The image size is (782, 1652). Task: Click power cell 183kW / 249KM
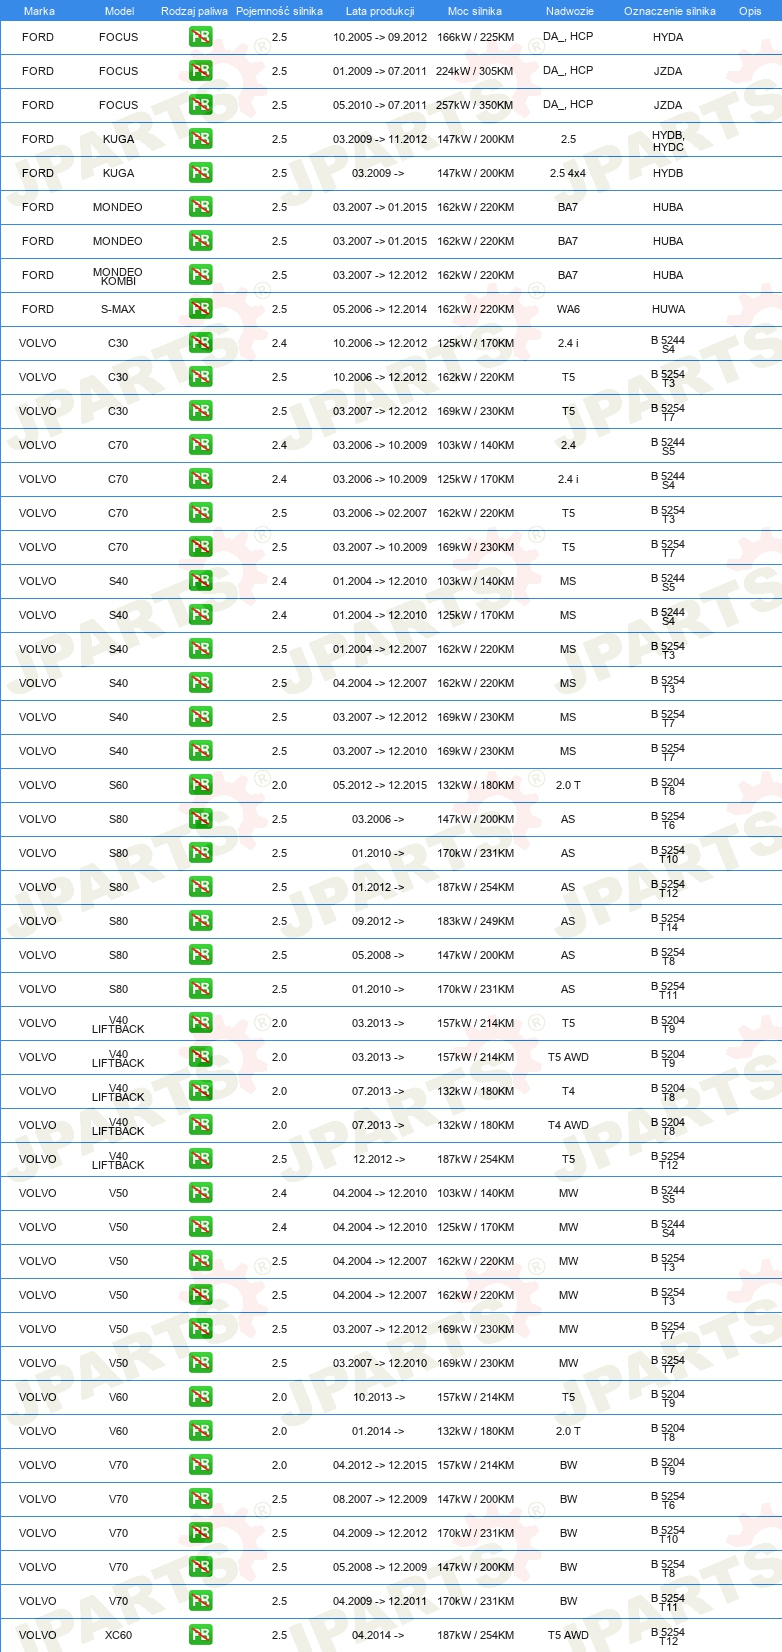click(475, 921)
